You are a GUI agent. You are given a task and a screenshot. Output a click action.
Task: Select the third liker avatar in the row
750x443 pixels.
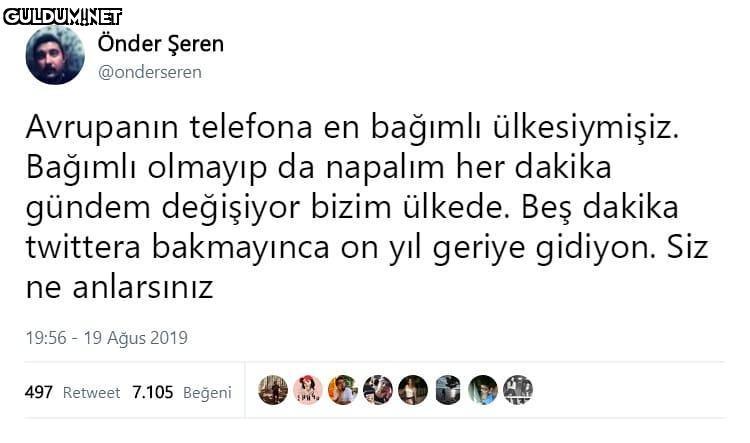(343, 390)
